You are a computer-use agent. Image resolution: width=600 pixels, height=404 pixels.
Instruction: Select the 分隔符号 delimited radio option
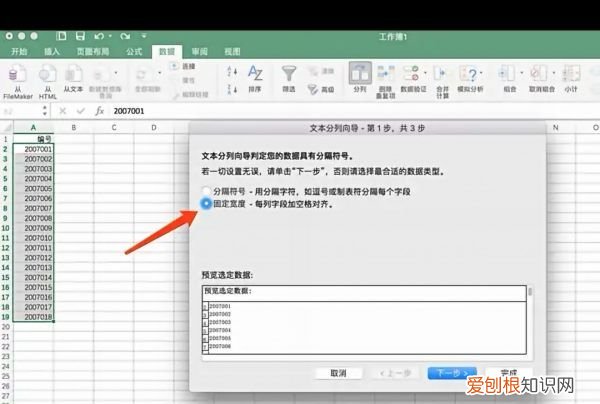[206, 191]
